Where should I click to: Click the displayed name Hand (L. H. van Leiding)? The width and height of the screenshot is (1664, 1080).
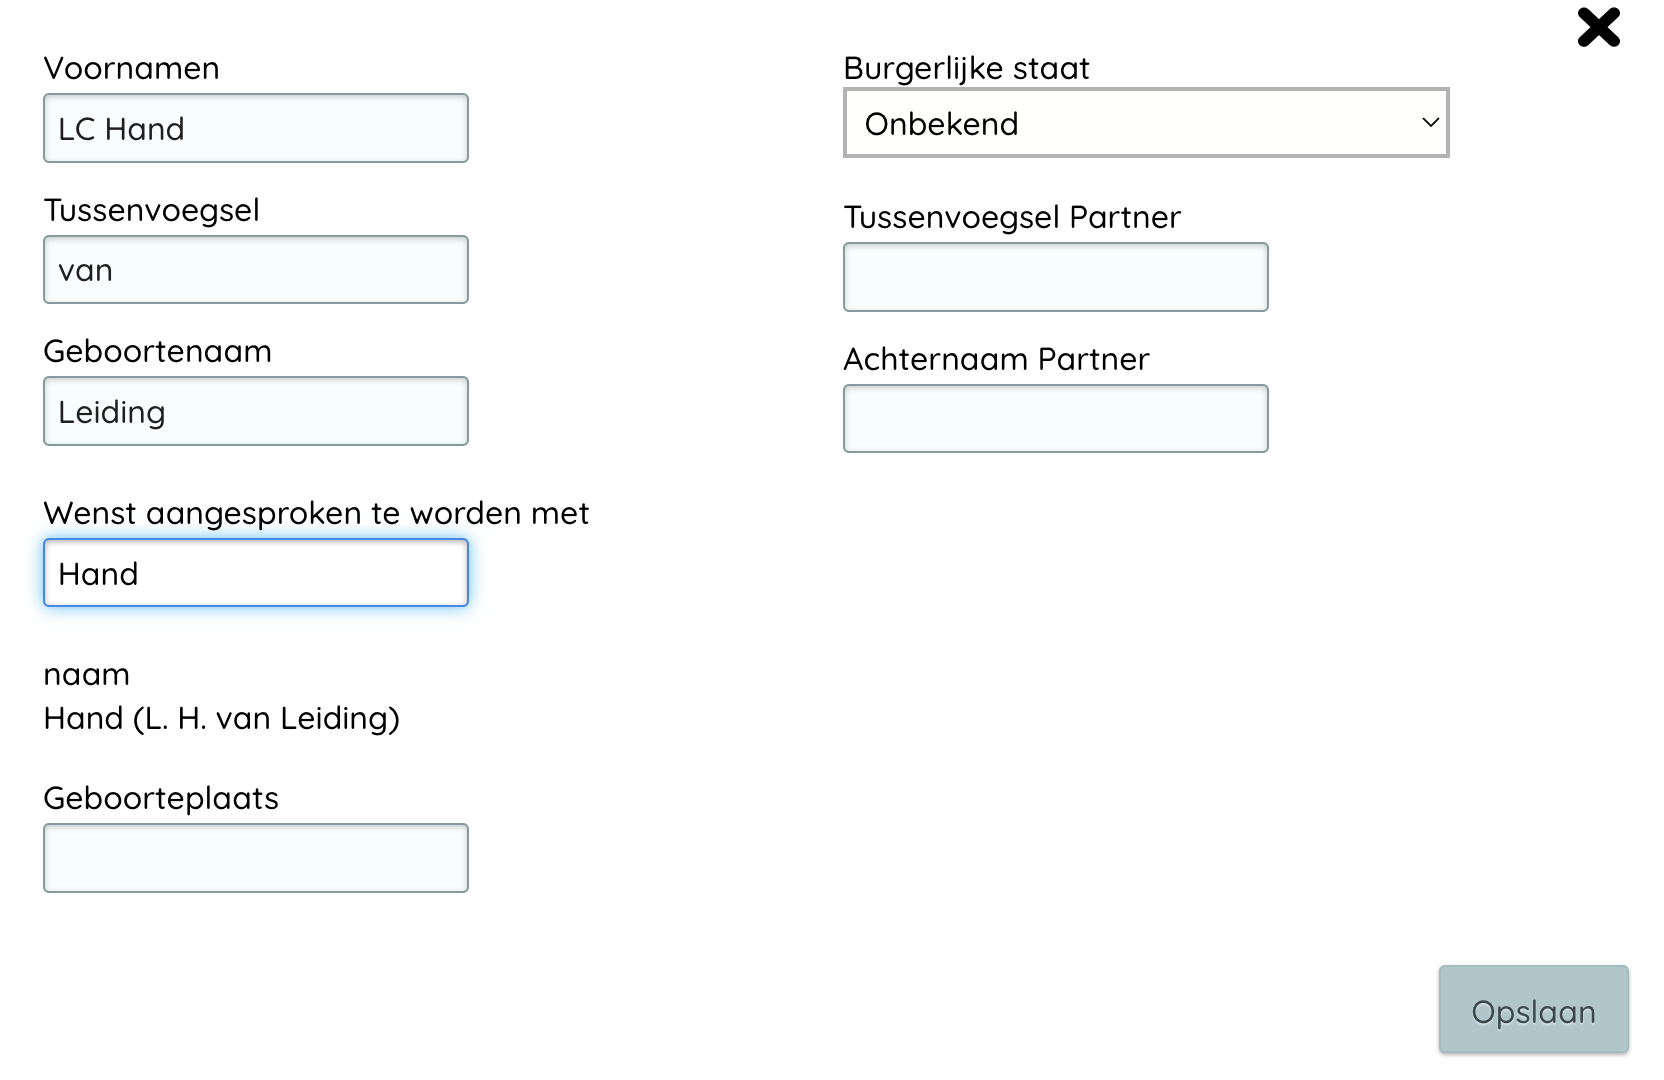pos(221,718)
